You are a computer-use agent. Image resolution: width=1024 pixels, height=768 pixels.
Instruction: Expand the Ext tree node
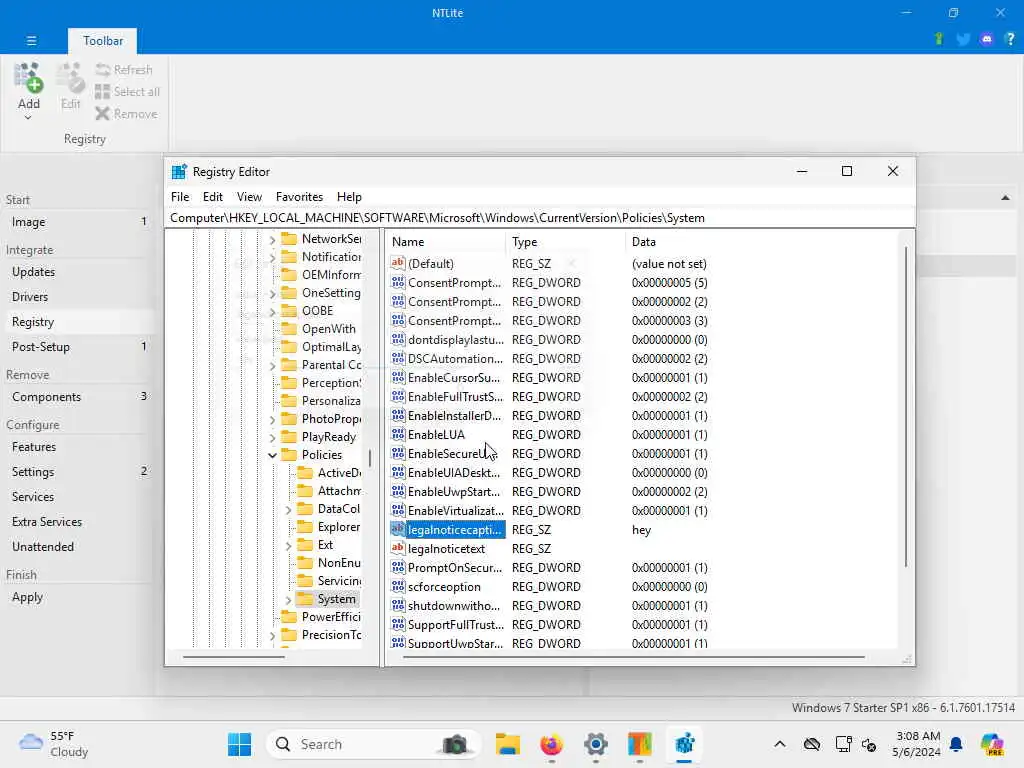point(288,545)
